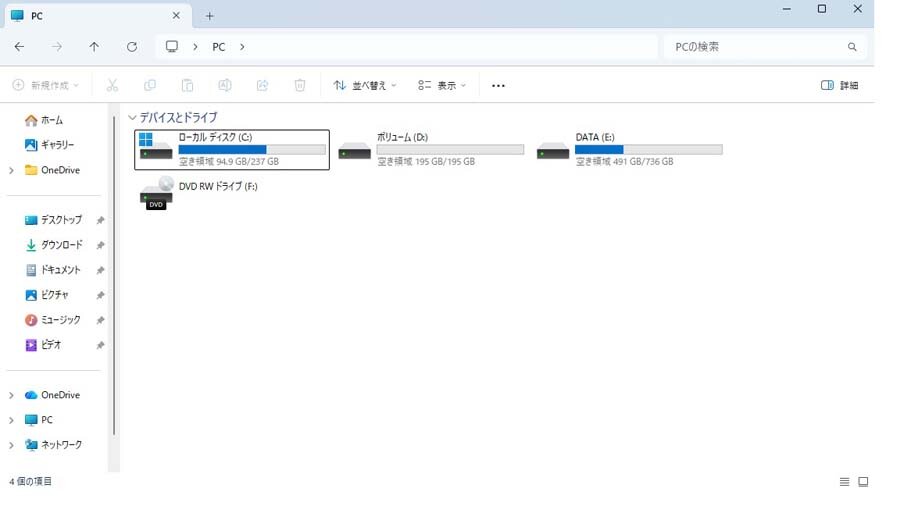Select cloud OneDrive in sidebar
The image size is (900, 506).
coord(52,395)
